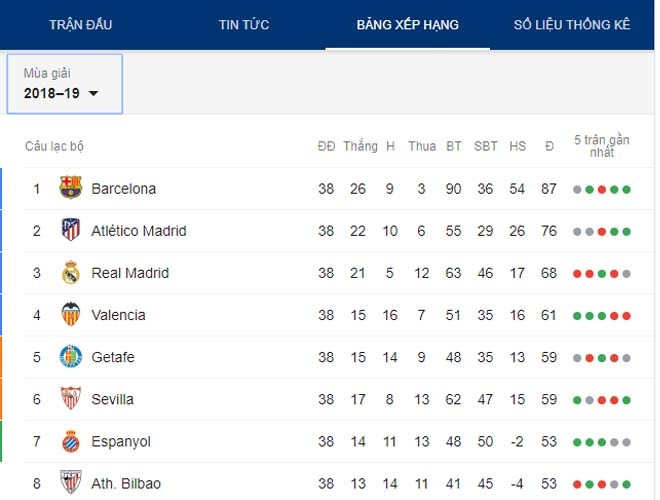Click the Sevilla club crest icon

[70, 399]
